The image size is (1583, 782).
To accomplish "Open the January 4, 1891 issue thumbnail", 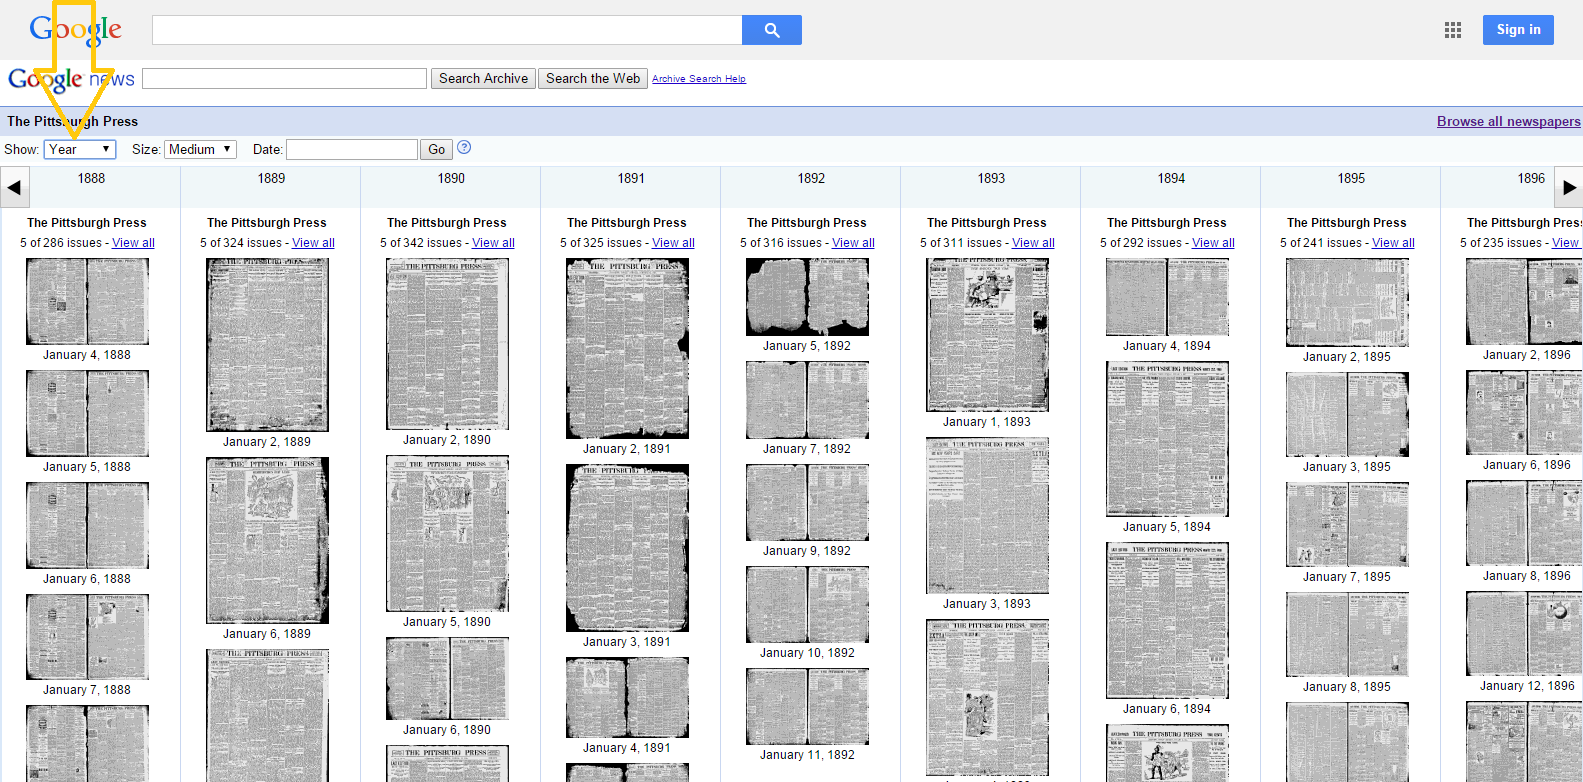I will click(x=627, y=697).
